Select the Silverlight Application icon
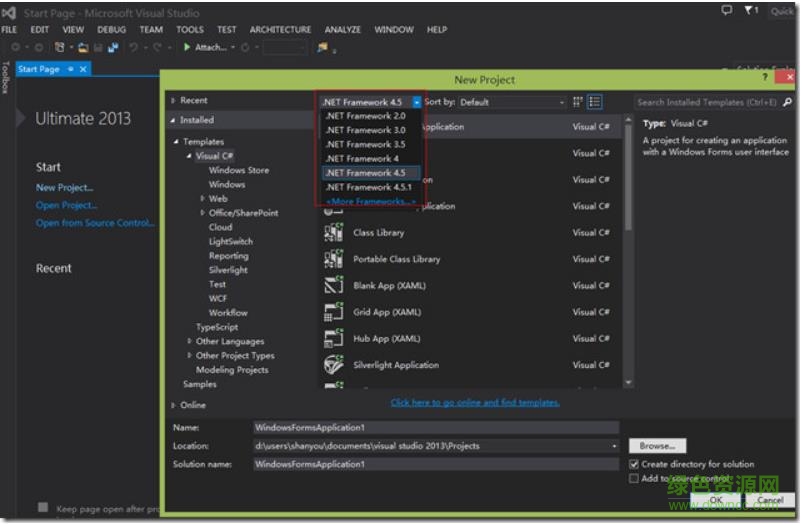This screenshot has width=802, height=524. click(333, 365)
